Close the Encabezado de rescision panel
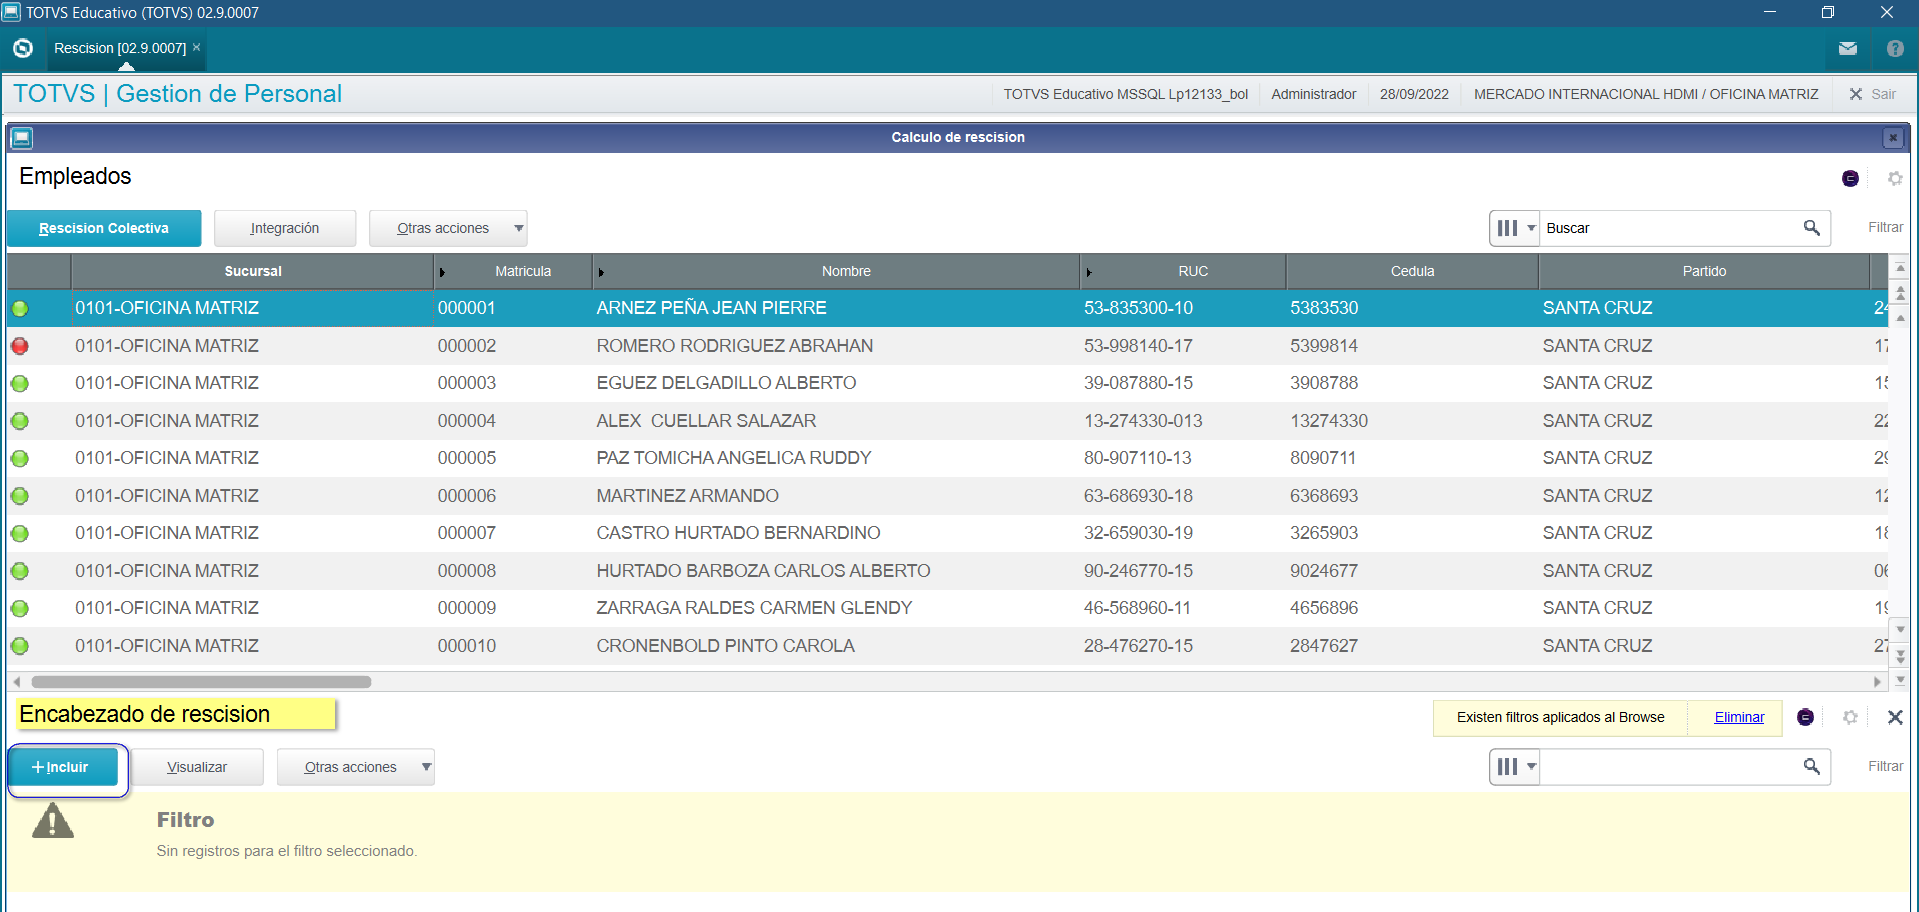 (x=1894, y=717)
